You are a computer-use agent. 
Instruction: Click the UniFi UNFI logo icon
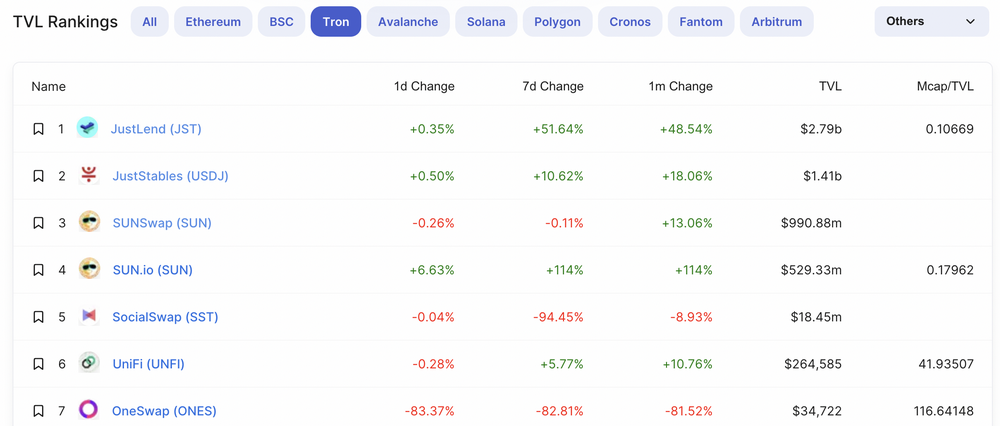89,364
